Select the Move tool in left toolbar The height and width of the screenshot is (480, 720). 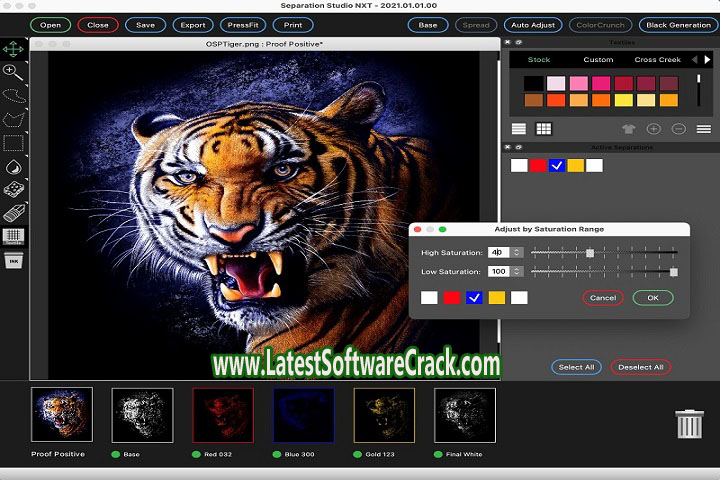click(14, 48)
